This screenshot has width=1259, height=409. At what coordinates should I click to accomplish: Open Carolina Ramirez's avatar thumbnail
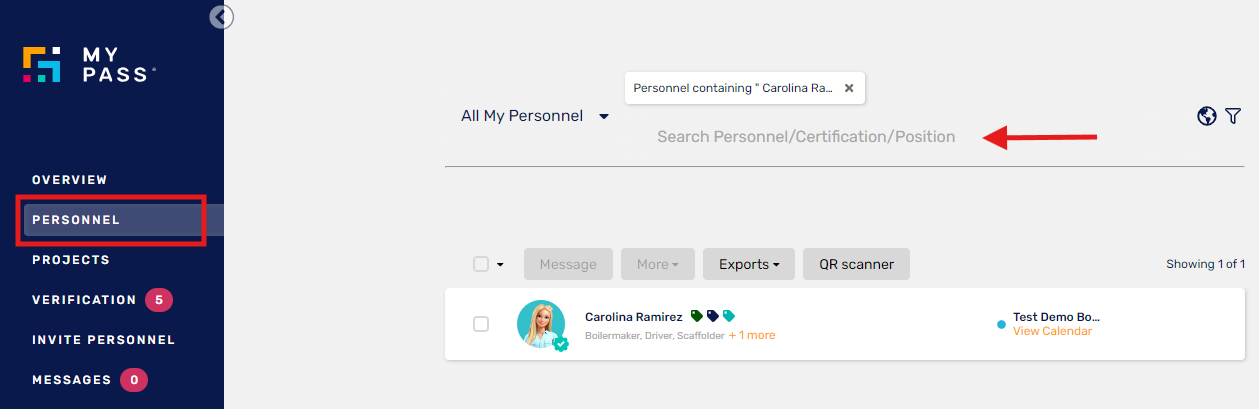pos(541,324)
